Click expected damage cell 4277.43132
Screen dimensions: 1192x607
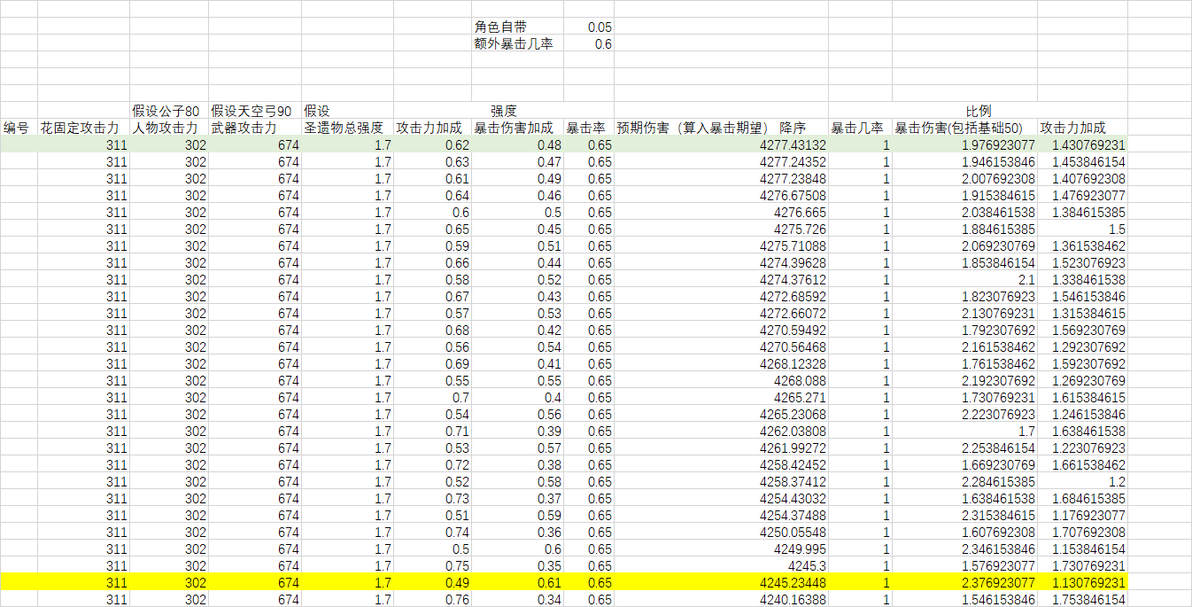[x=721, y=144]
